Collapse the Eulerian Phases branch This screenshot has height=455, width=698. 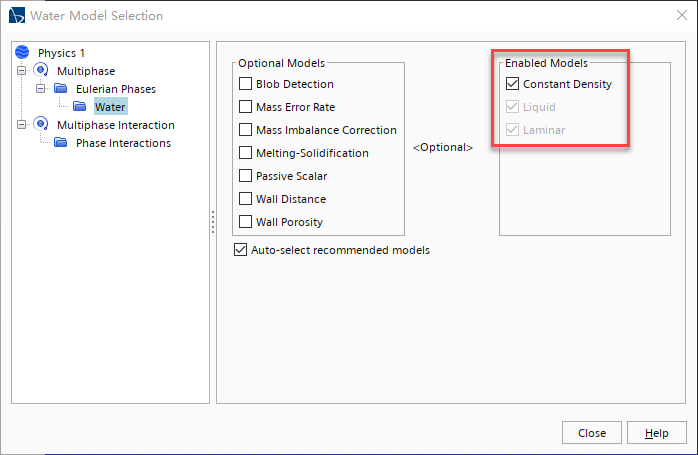pyautogui.click(x=41, y=89)
